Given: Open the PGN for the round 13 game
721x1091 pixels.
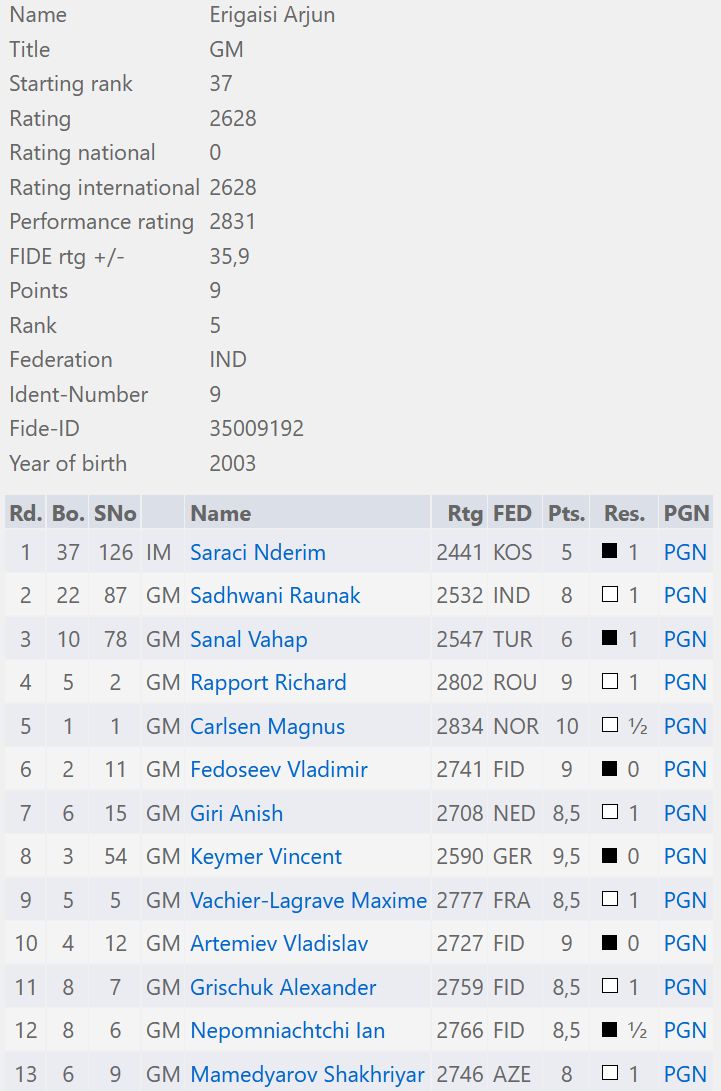Looking at the screenshot, I should click(685, 1074).
